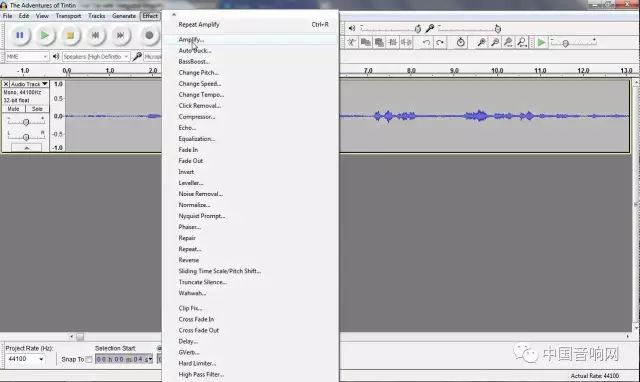Click the Undo arrow icon
Screen dimensions: 640x382
[426, 42]
